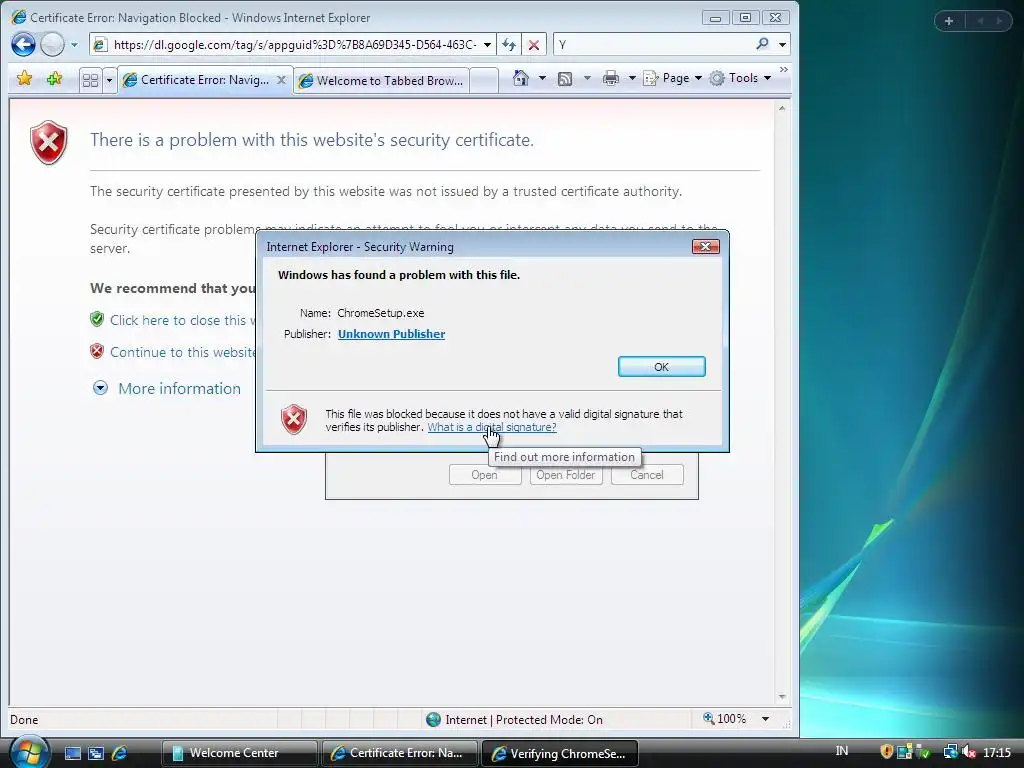The height and width of the screenshot is (768, 1024).
Task: Click the Back navigation arrow in Internet Explorer
Action: click(23, 44)
